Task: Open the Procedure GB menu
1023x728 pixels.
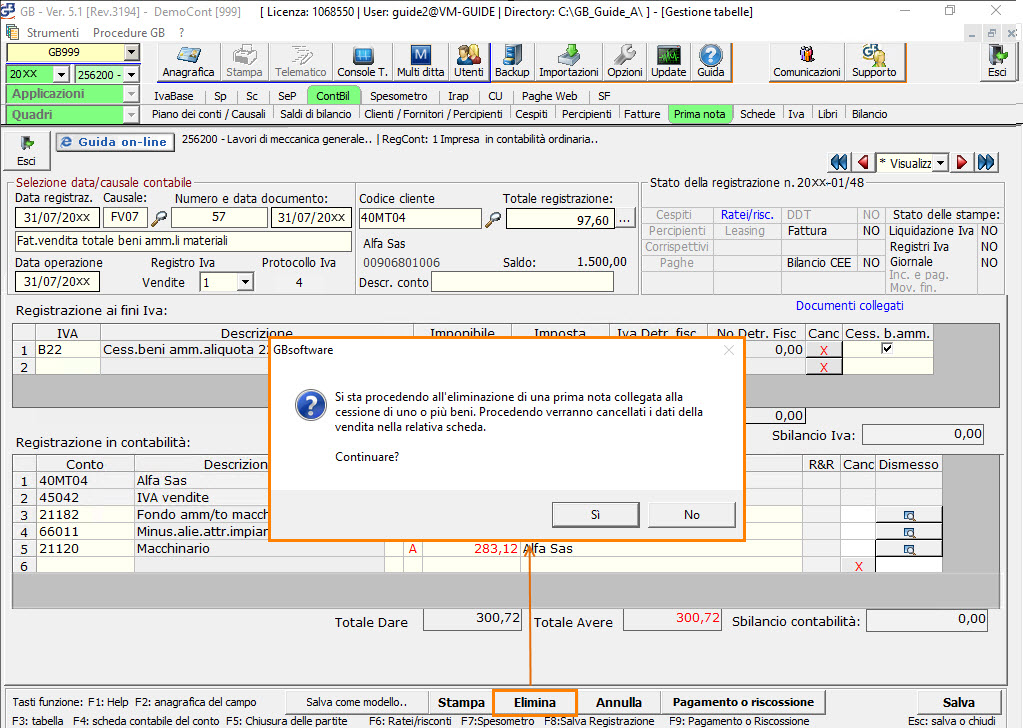Action: 129,33
